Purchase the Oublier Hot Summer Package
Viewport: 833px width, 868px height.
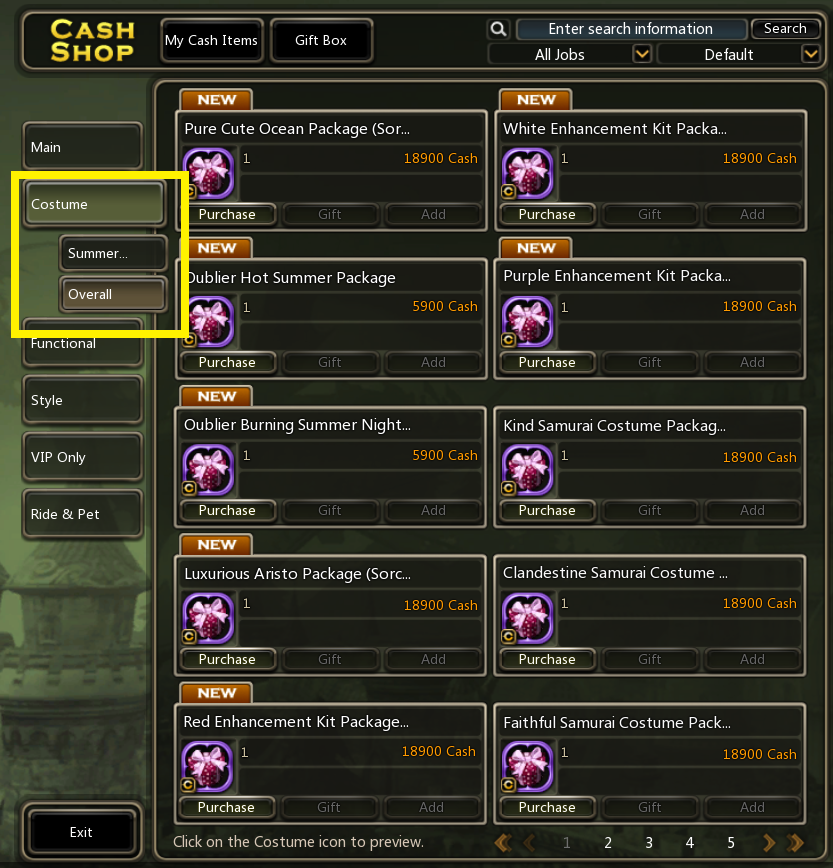click(x=228, y=362)
